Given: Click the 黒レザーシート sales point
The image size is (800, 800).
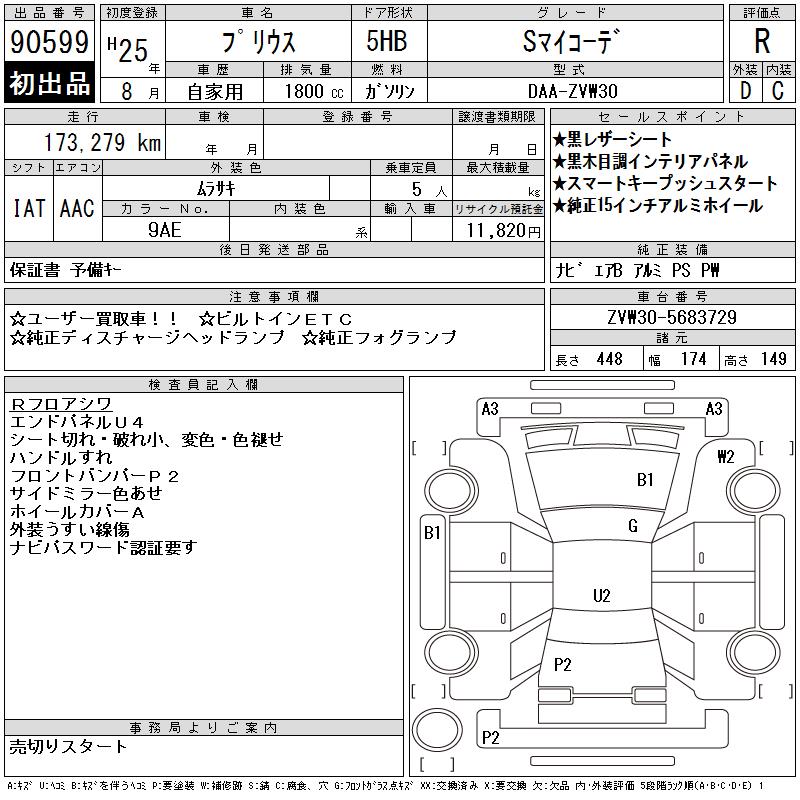Looking at the screenshot, I should point(612,139).
